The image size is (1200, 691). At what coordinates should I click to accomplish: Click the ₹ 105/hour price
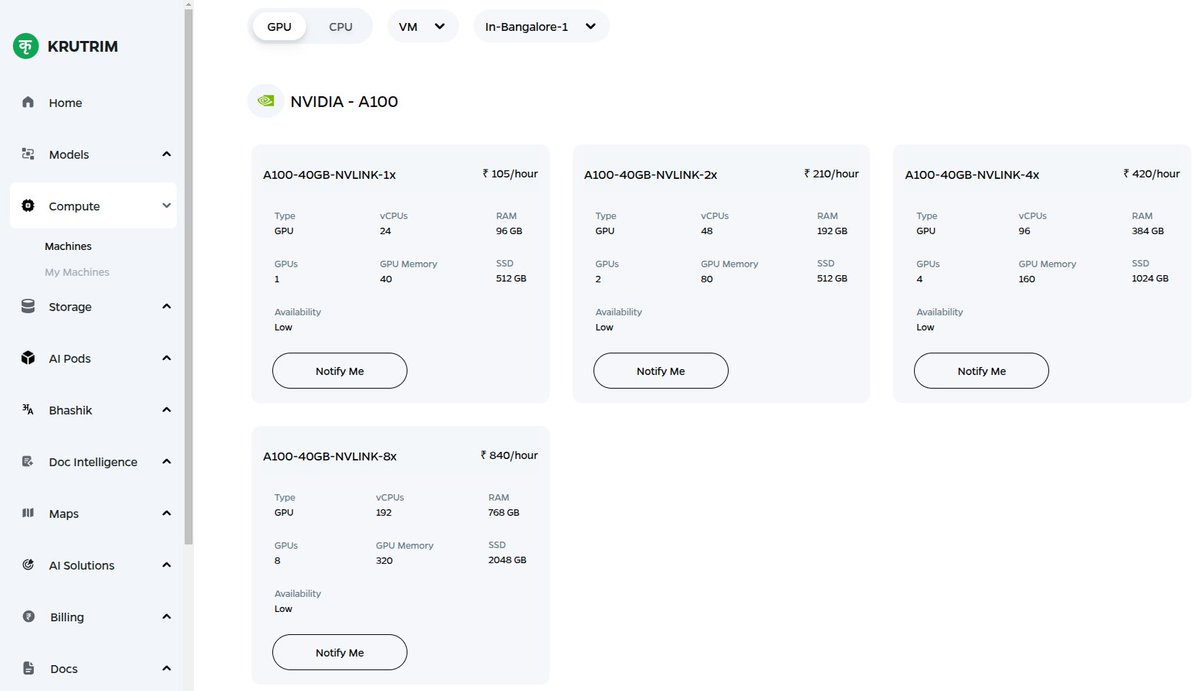(x=510, y=173)
